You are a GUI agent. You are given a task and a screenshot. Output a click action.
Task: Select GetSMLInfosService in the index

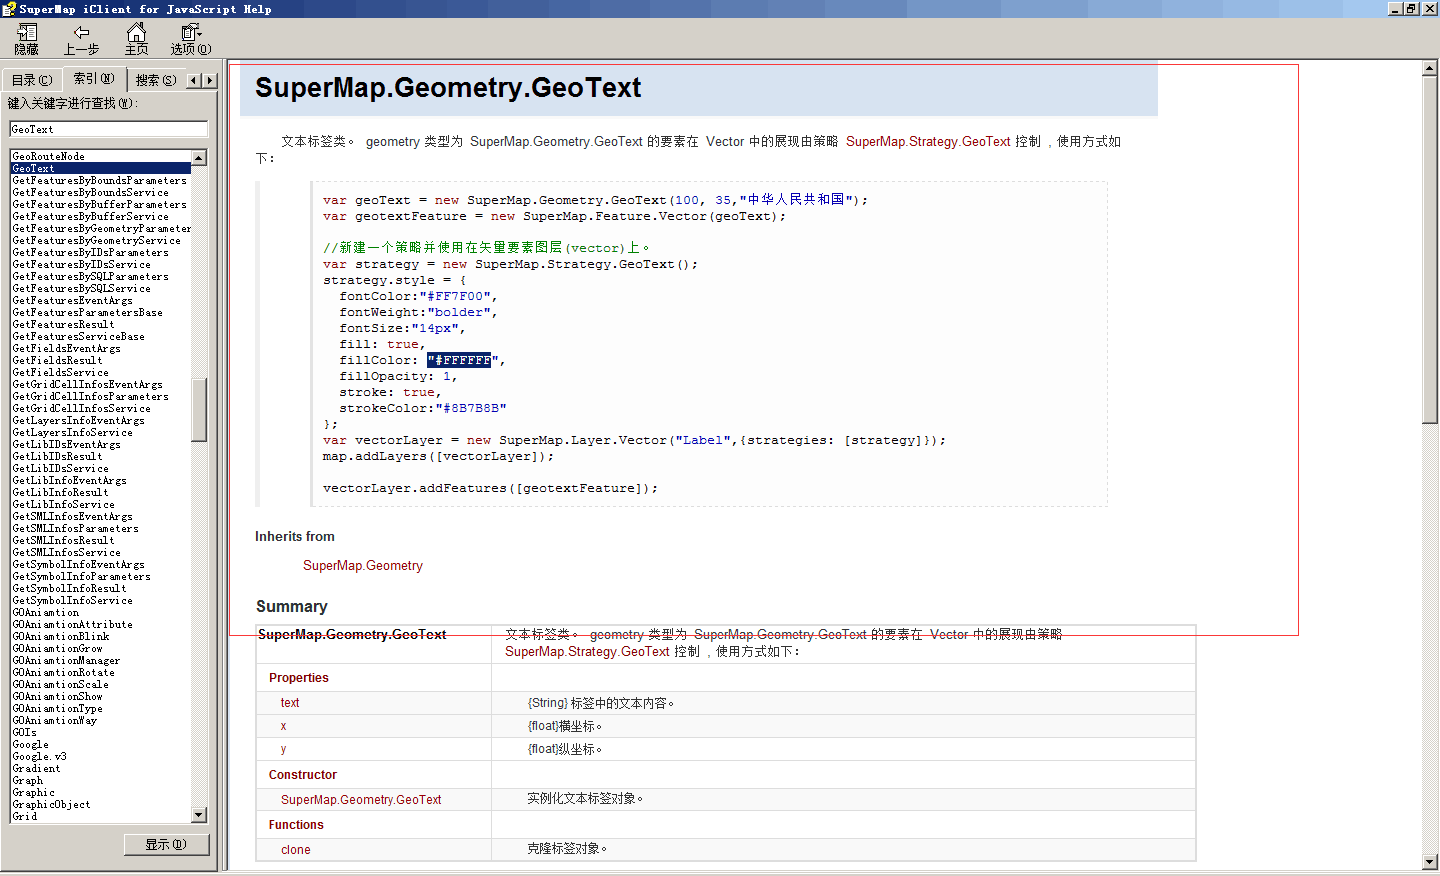pos(66,552)
